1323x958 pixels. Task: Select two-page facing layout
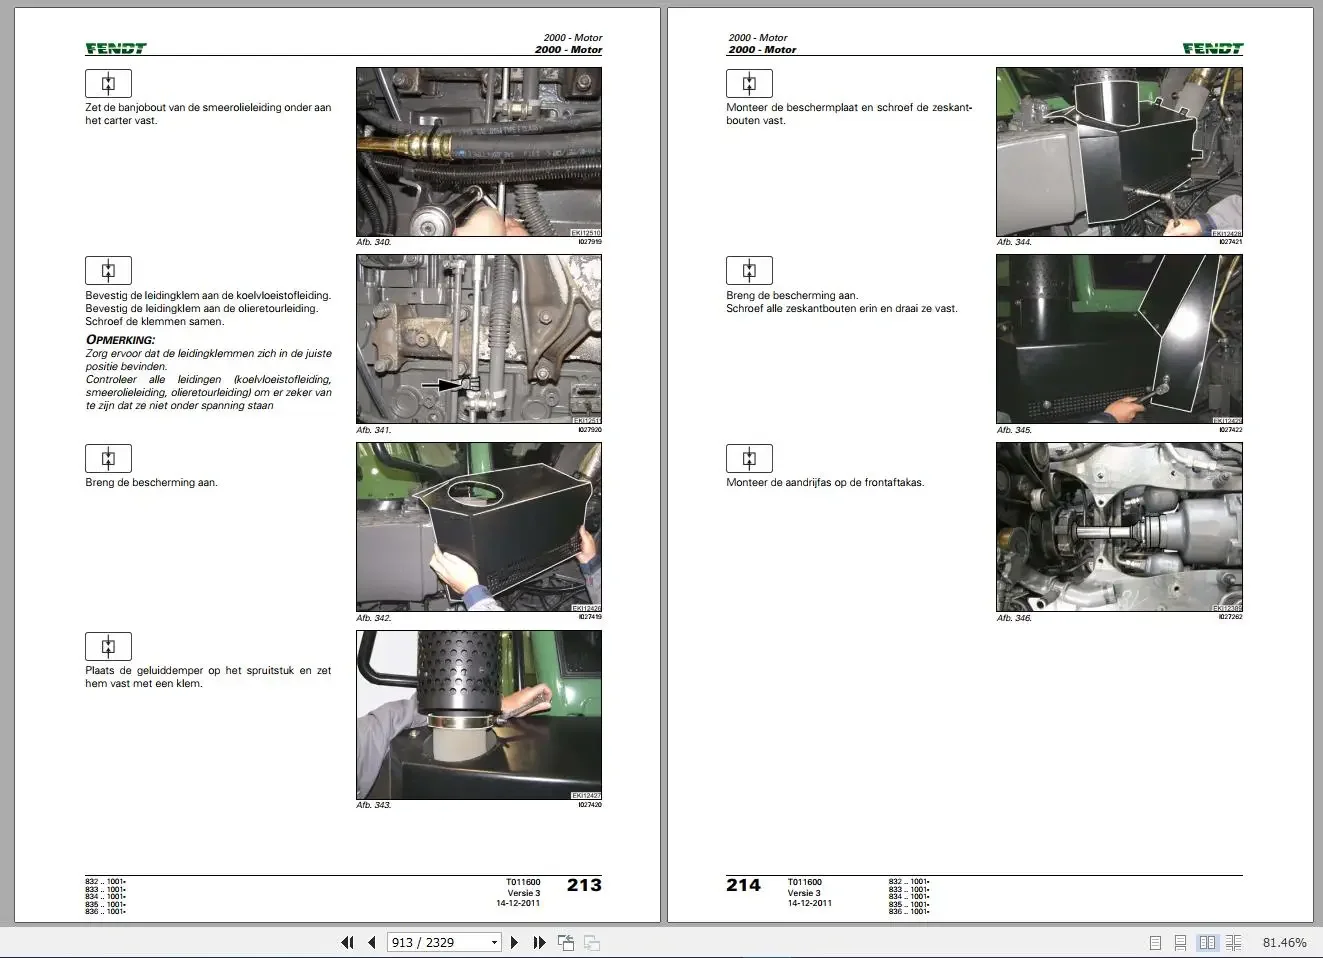pos(1207,942)
